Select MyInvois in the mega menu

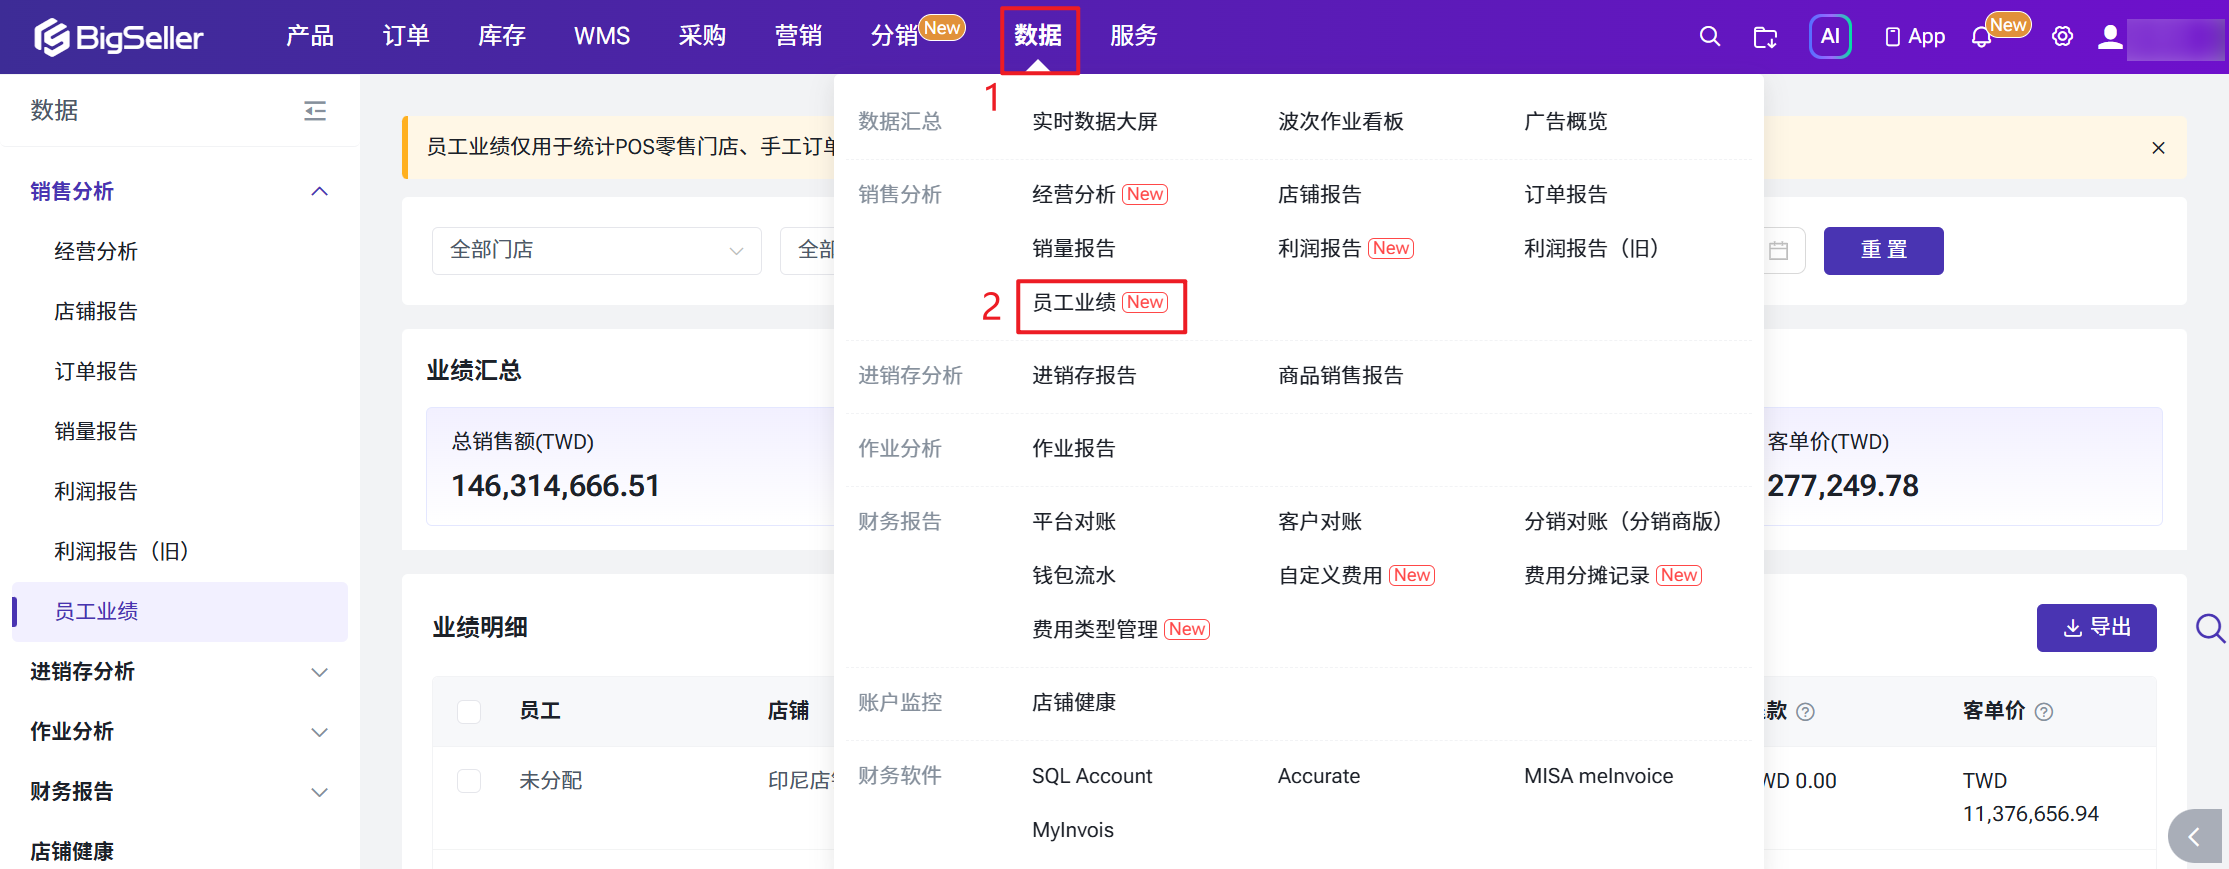1073,831
